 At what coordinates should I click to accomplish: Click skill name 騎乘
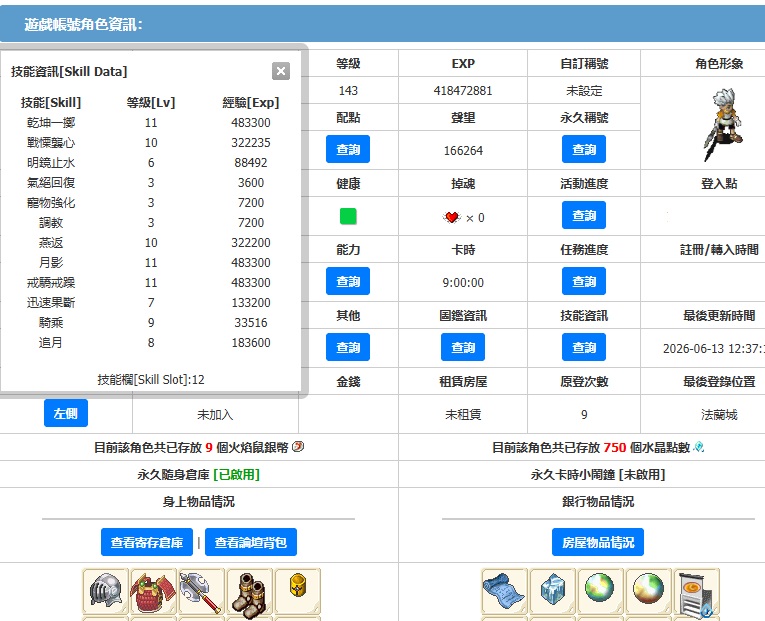(51, 322)
